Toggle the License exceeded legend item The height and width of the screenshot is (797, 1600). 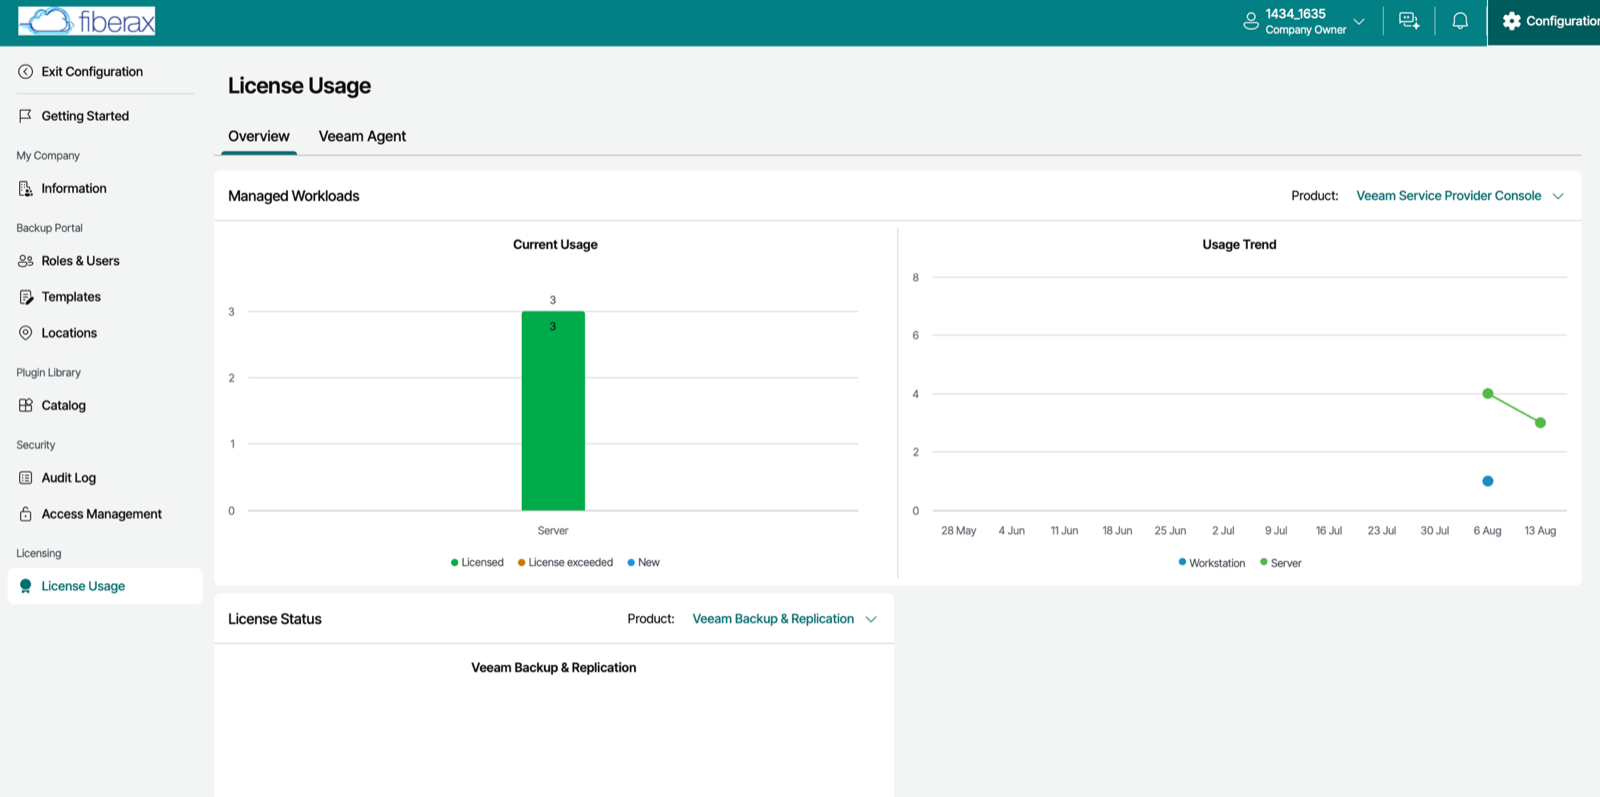pos(565,563)
